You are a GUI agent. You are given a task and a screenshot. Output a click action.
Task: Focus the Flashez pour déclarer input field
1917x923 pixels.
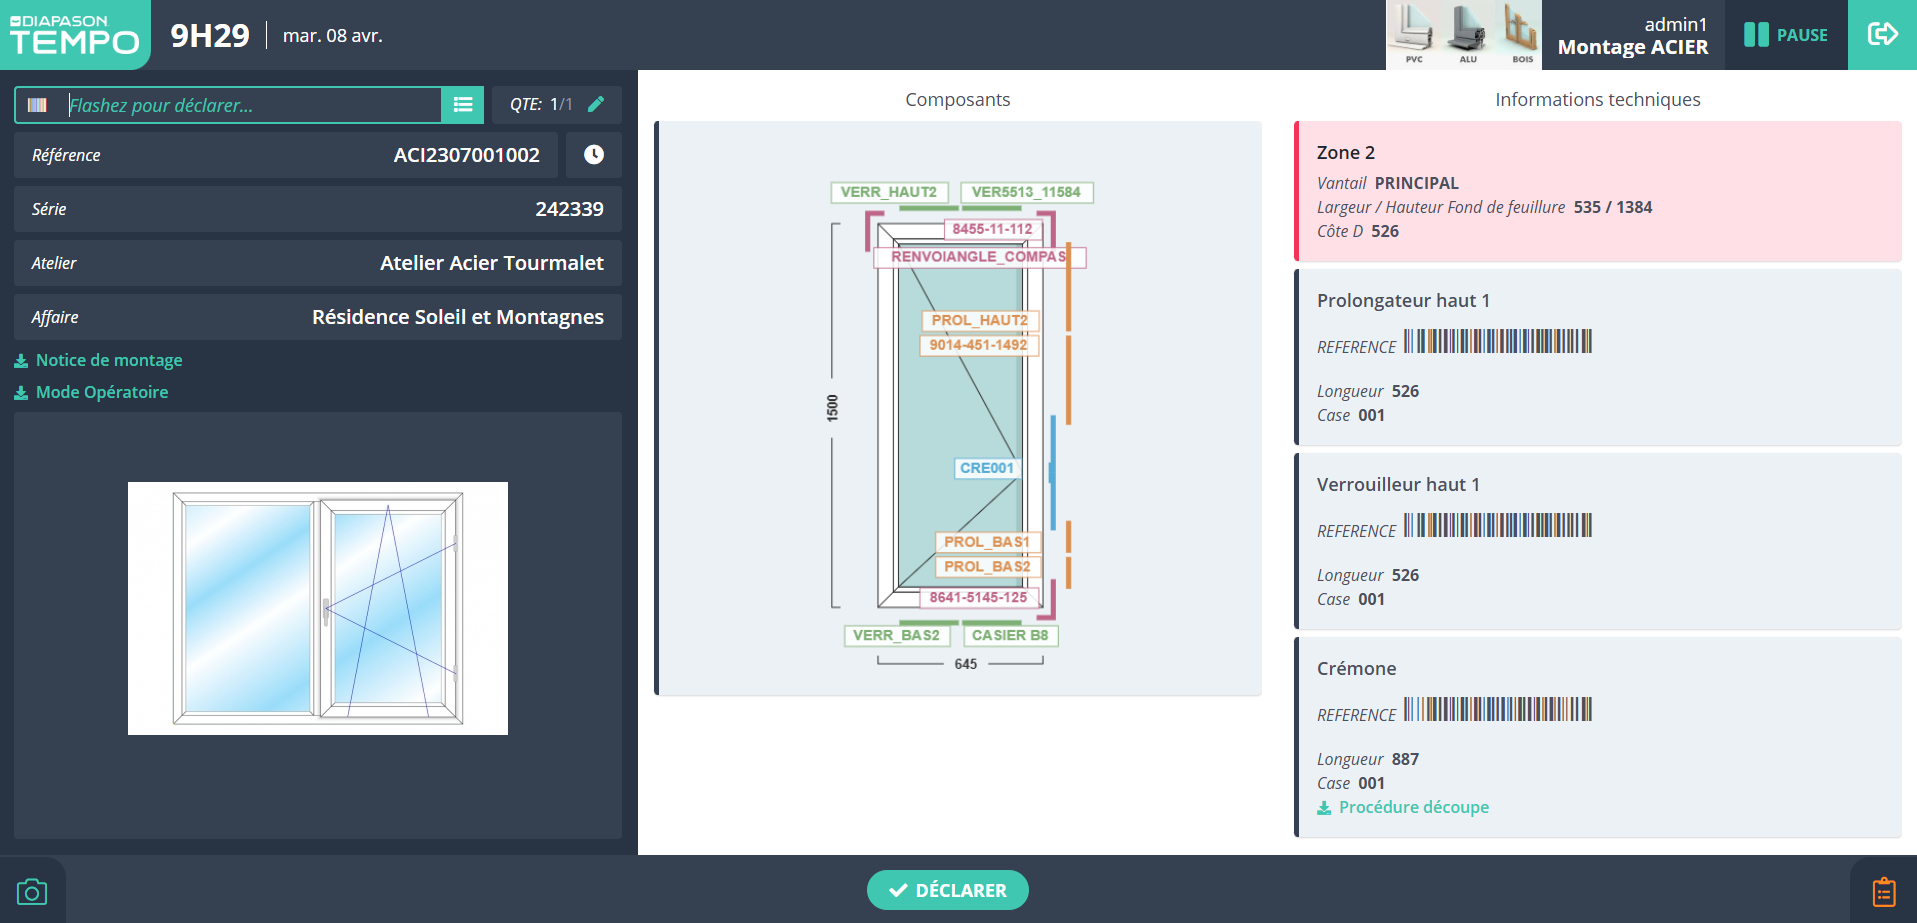pos(250,105)
